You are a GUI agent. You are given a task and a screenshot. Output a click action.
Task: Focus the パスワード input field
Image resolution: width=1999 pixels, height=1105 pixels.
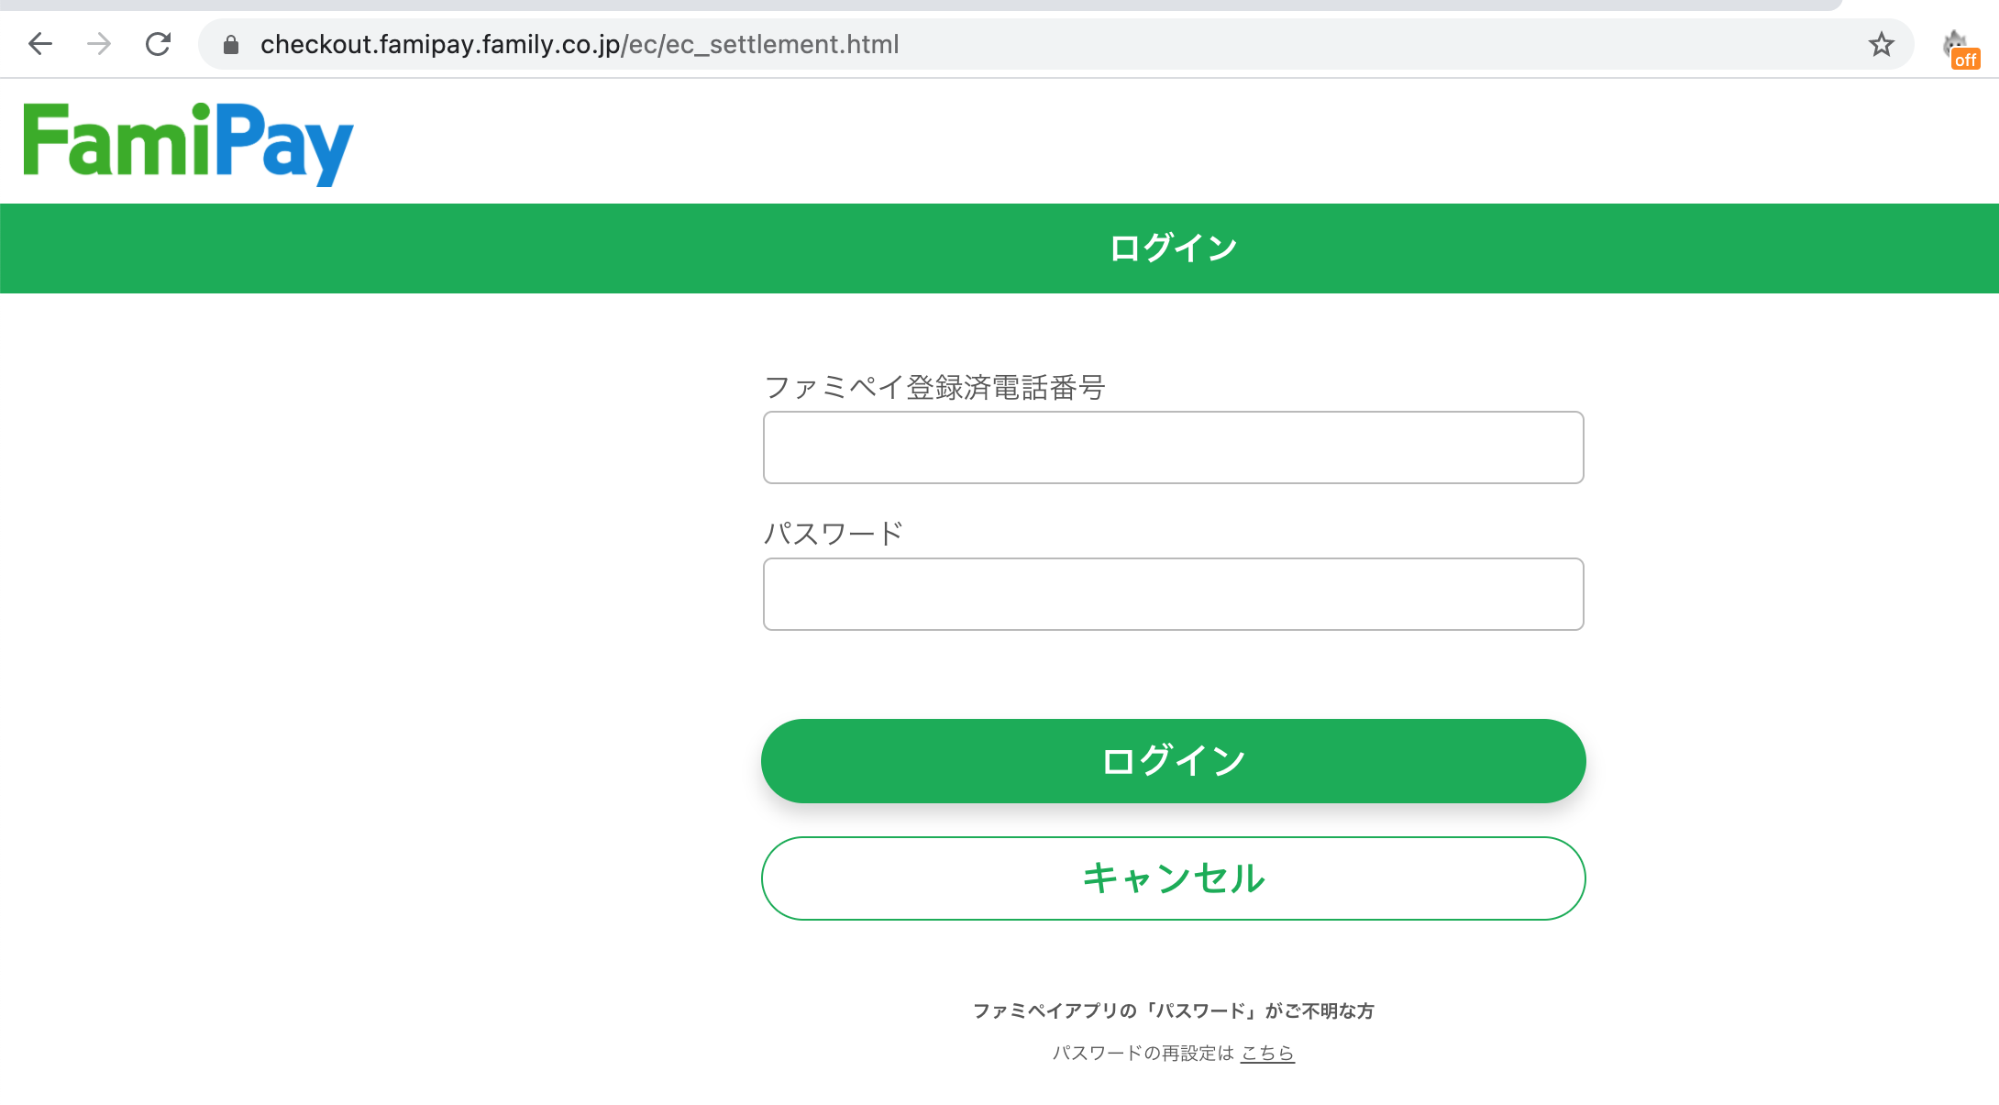[1173, 594]
